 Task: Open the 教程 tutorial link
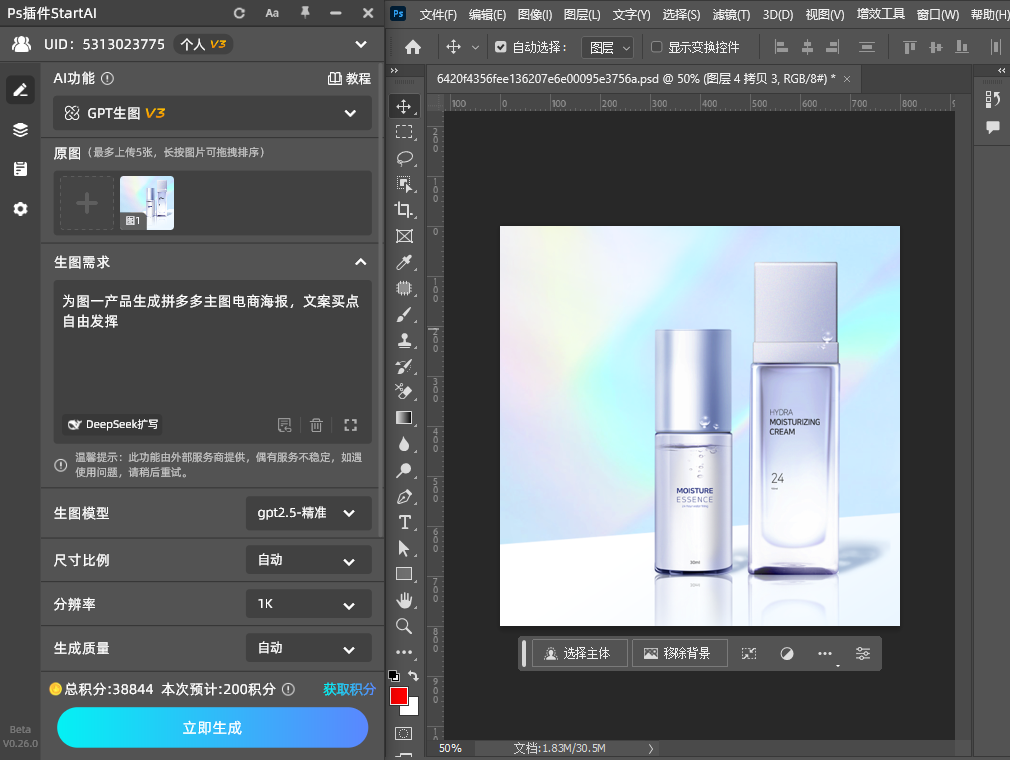[x=349, y=79]
